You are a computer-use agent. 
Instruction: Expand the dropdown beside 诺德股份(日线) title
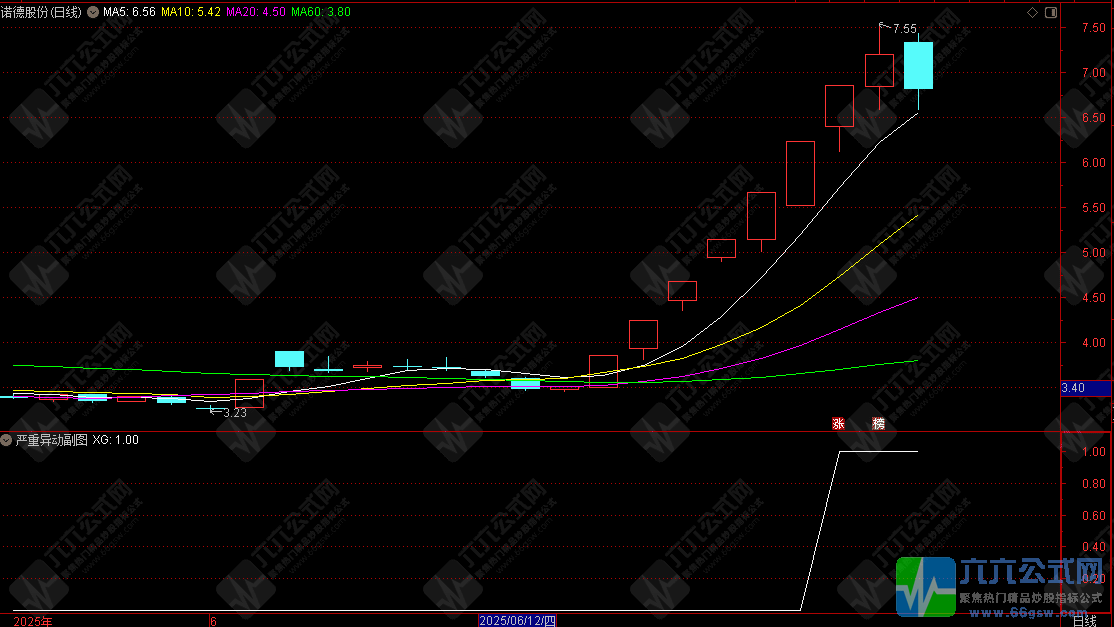[93, 12]
